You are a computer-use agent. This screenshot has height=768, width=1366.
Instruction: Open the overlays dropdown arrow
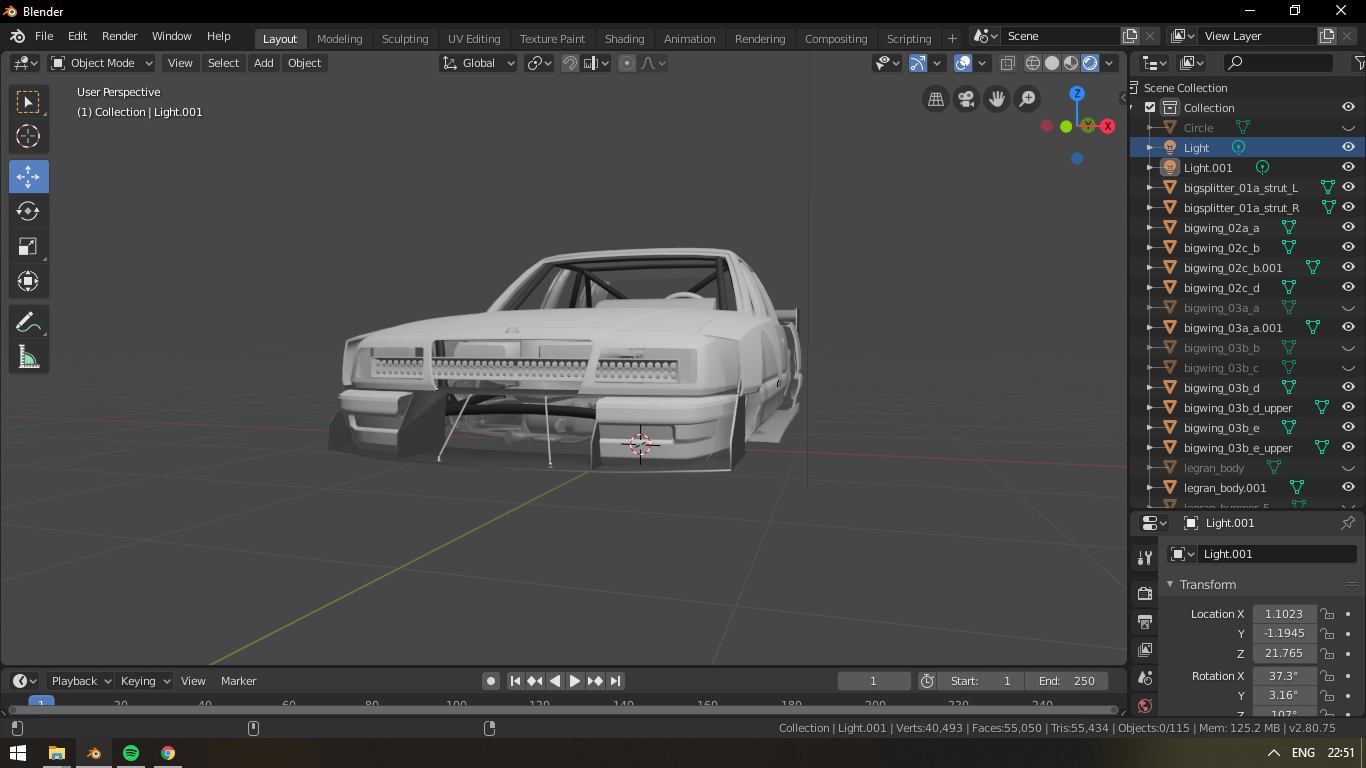982,63
